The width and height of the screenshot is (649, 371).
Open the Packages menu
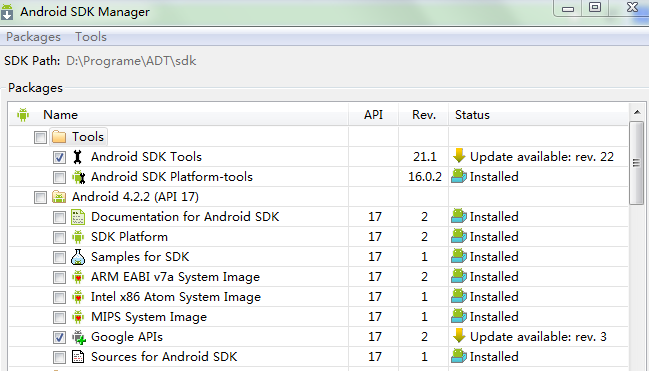click(33, 37)
